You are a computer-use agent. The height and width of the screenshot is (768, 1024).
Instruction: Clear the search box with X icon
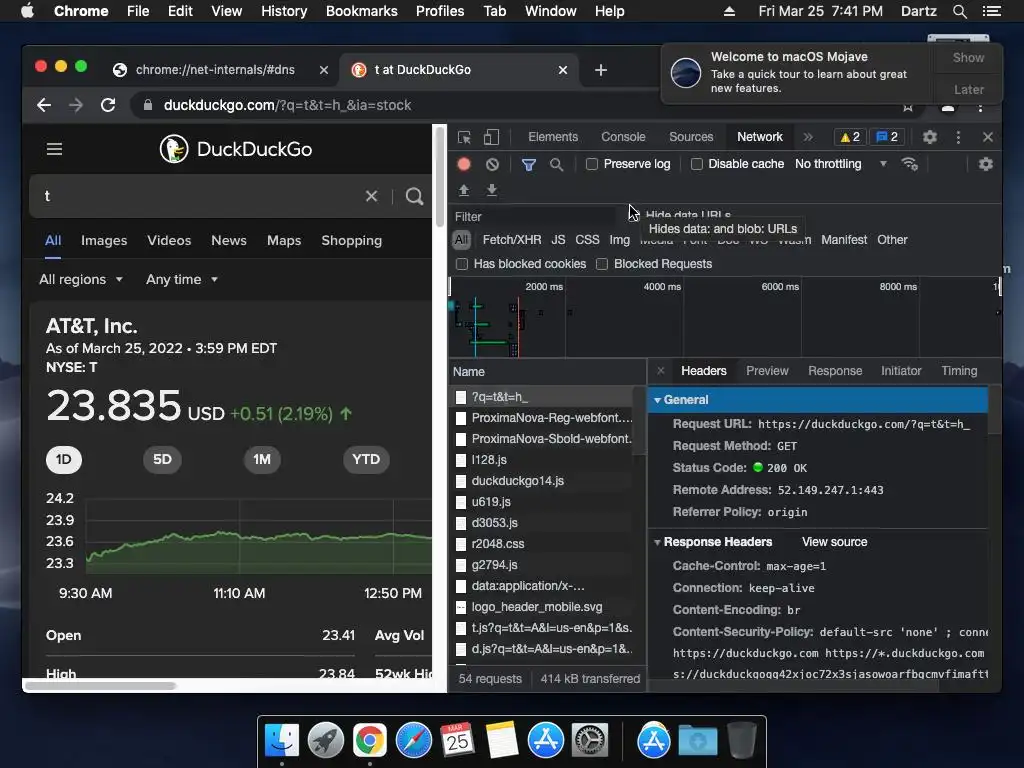click(372, 196)
